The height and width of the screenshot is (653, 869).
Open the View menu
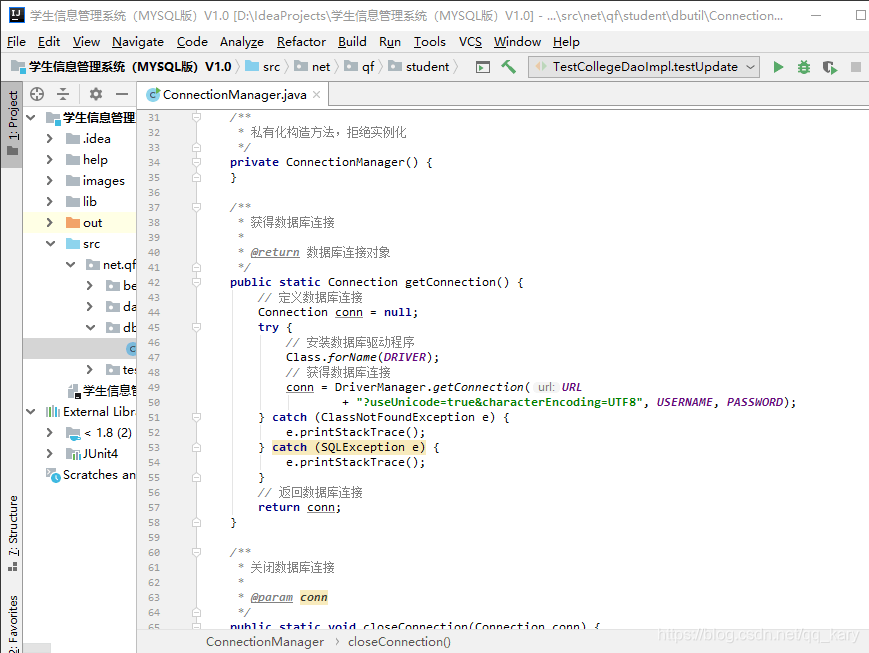86,42
